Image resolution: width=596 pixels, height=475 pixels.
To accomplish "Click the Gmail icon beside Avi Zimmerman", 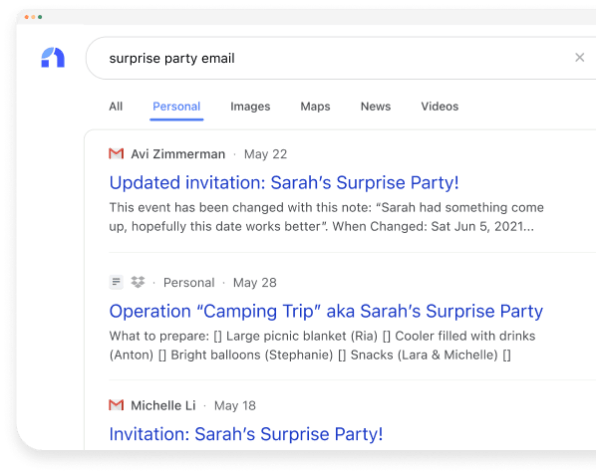I will [x=116, y=154].
